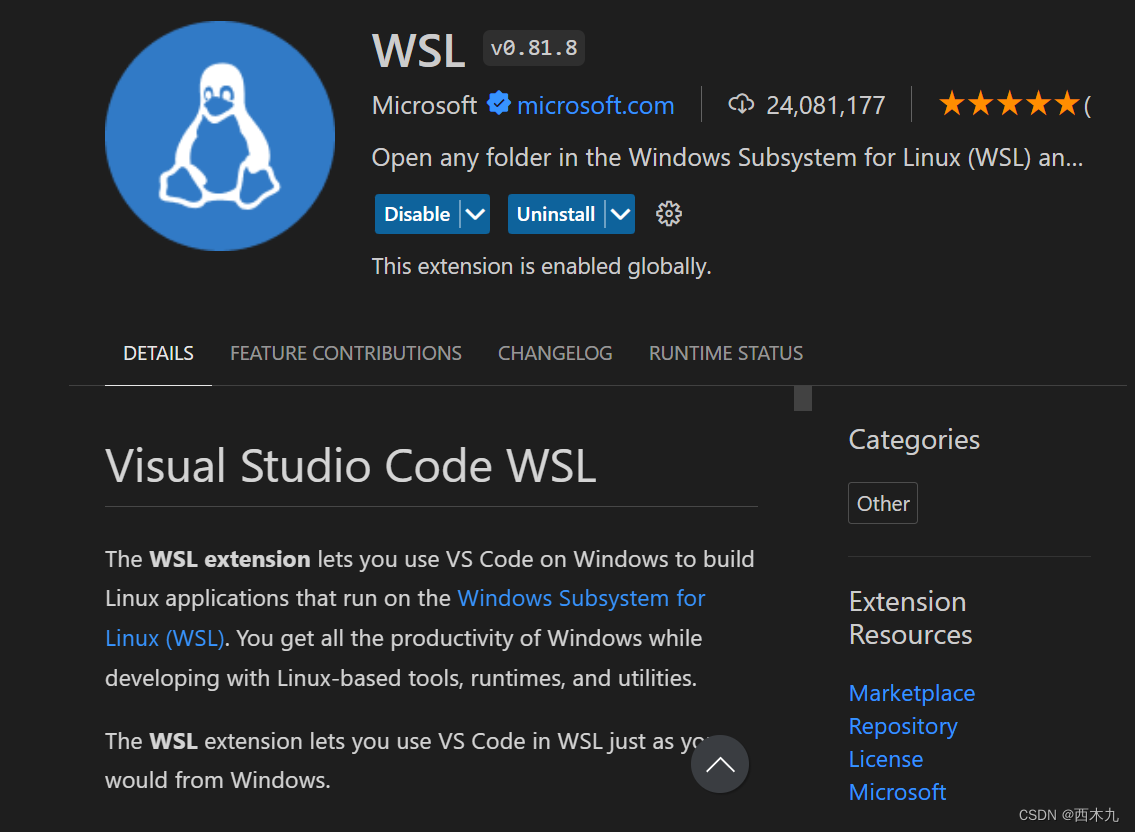Viewport: 1135px width, 832px height.
Task: Open the RUNTIME STATUS tab
Action: pyautogui.click(x=726, y=353)
